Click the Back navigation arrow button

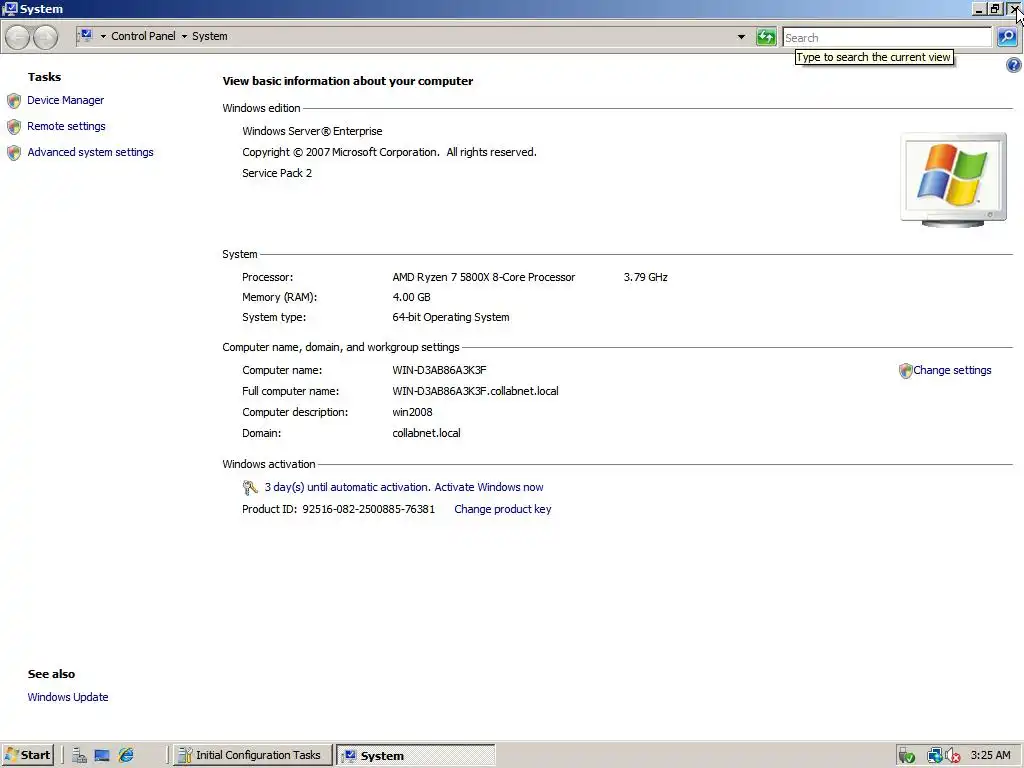(x=18, y=37)
